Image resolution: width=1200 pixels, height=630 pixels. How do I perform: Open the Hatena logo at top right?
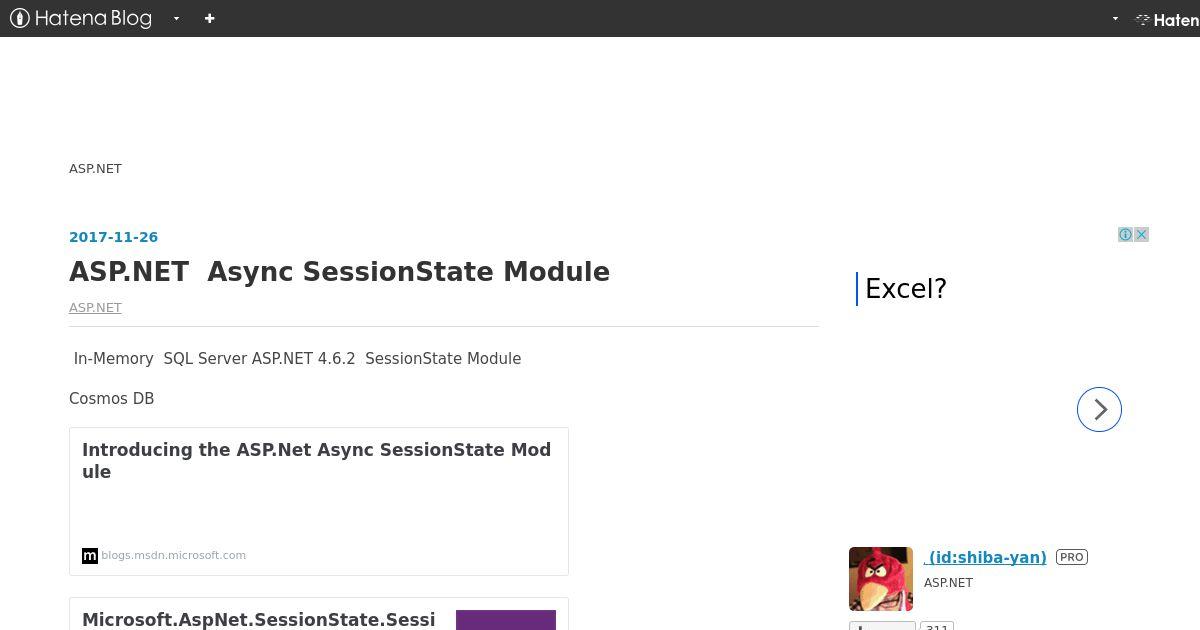[x=1167, y=19]
